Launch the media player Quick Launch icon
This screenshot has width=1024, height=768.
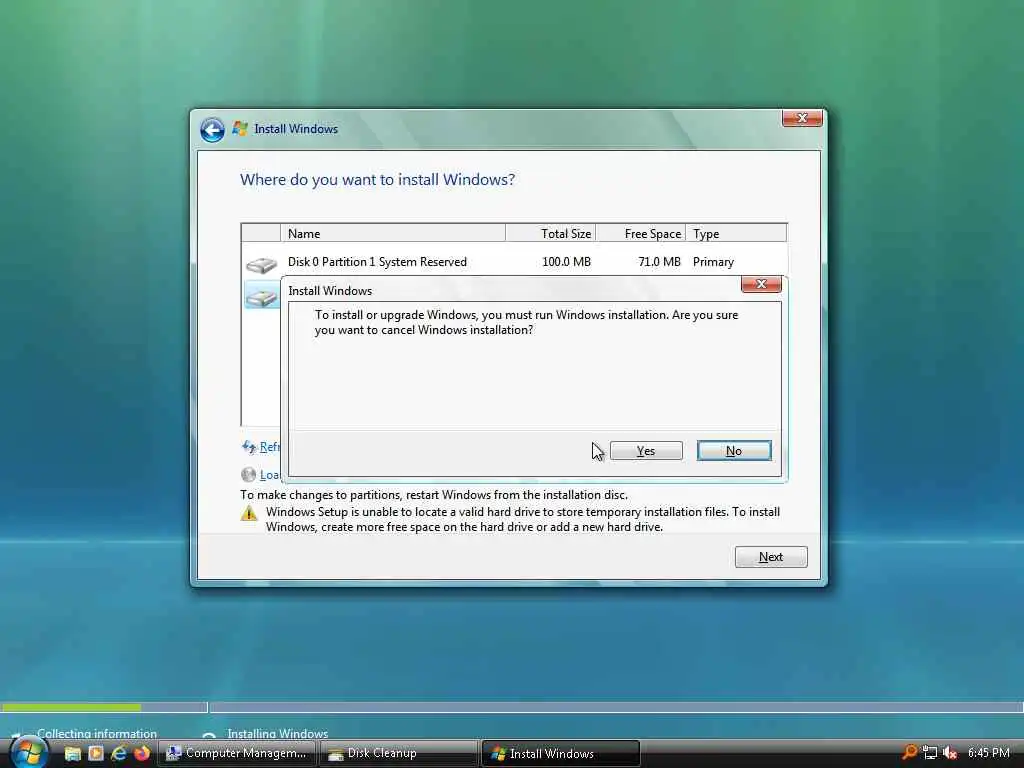[x=96, y=753]
